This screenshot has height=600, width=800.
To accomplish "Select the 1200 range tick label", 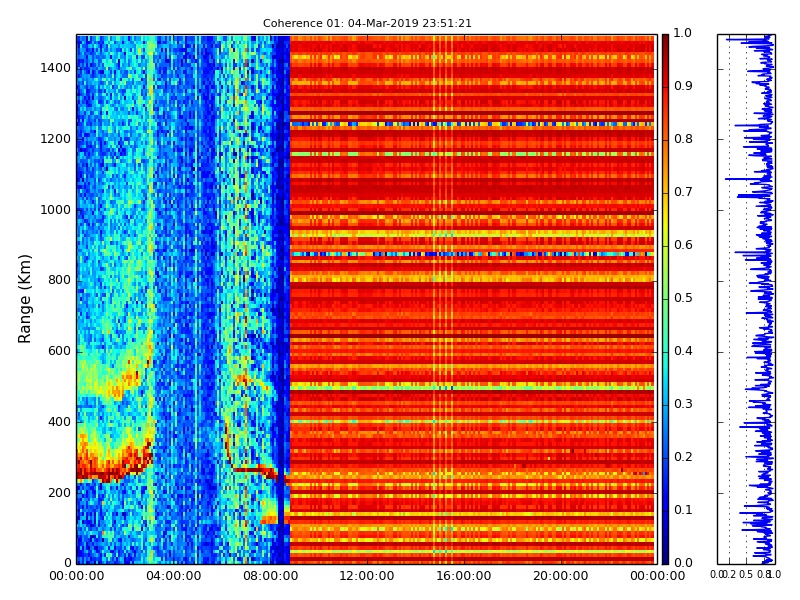I will pyautogui.click(x=56, y=139).
